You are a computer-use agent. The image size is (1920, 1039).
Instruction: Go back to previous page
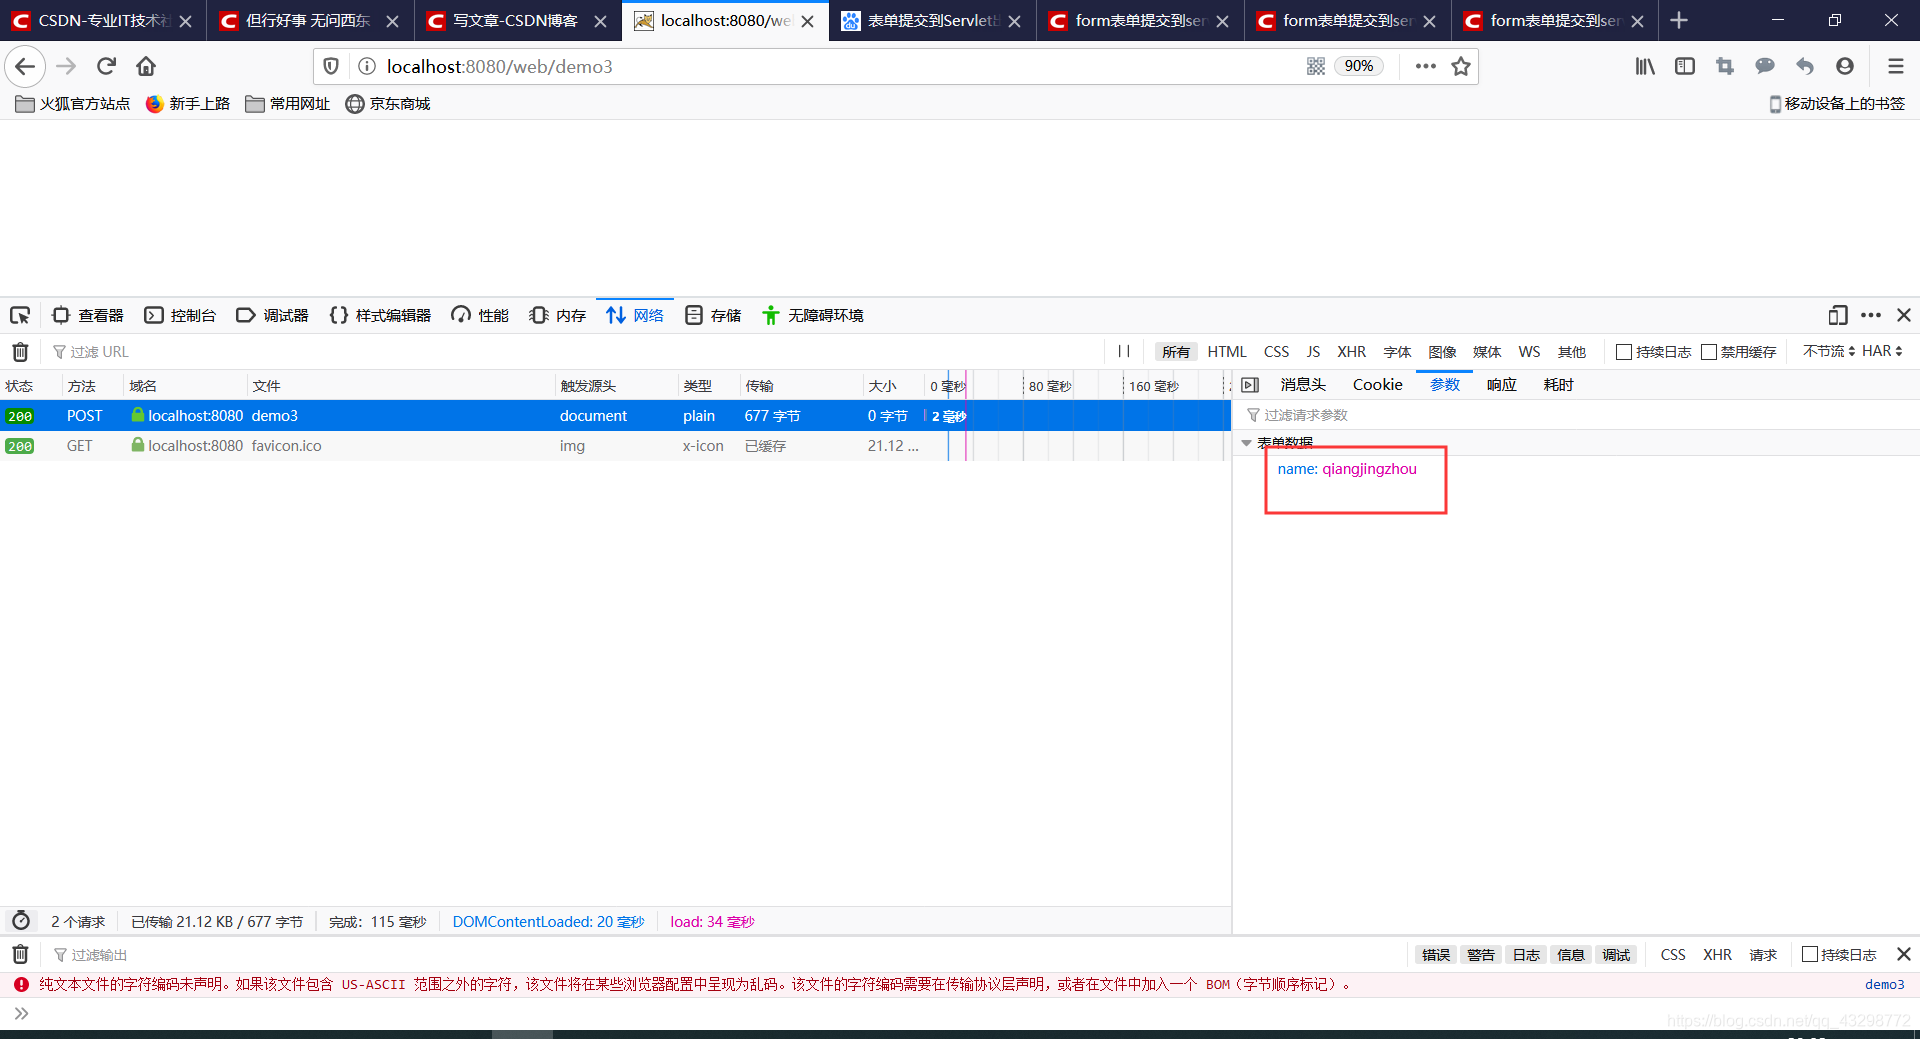[25, 66]
